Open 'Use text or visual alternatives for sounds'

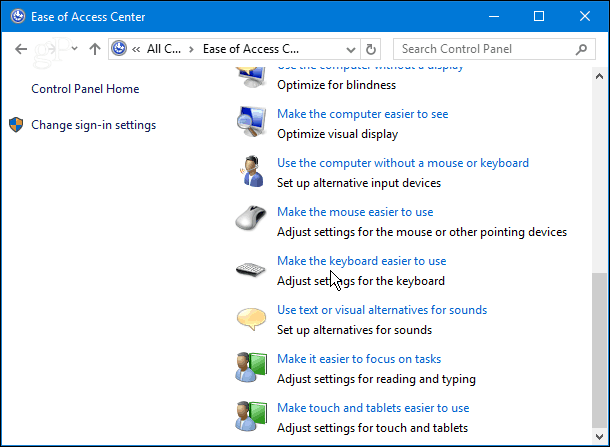[x=382, y=310]
